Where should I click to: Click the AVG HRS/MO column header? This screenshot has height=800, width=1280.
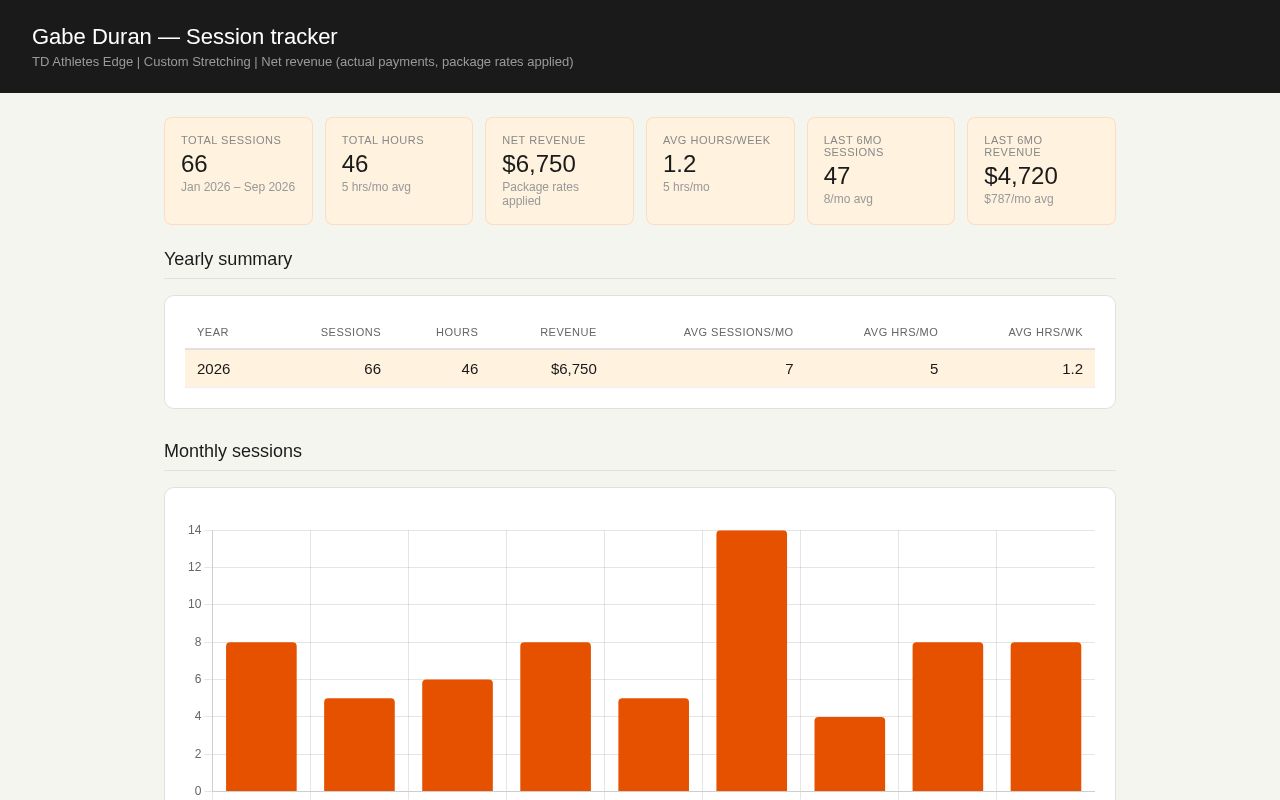901,332
